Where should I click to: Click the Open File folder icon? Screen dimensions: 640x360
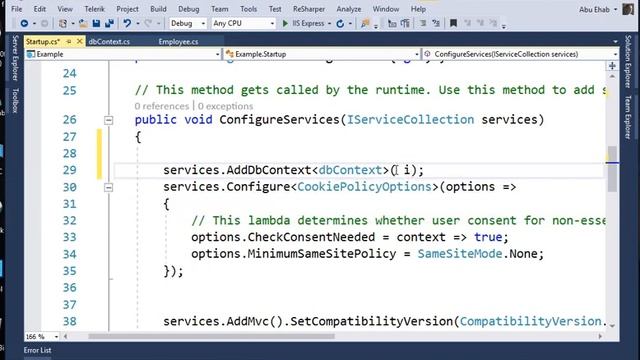tap(83, 24)
